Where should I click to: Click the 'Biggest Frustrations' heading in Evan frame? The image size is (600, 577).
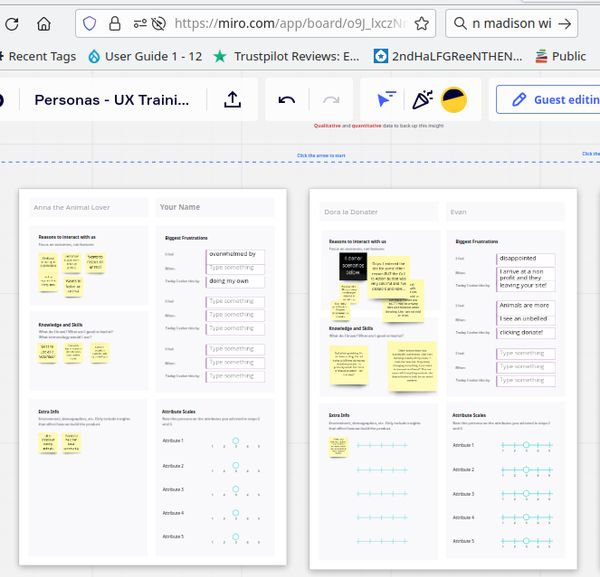[x=477, y=242]
